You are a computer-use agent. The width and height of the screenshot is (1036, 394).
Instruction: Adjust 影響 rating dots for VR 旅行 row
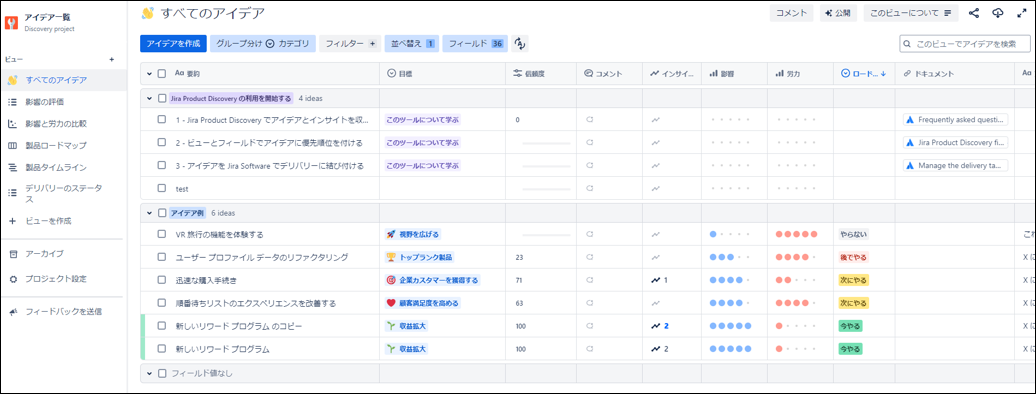point(730,234)
